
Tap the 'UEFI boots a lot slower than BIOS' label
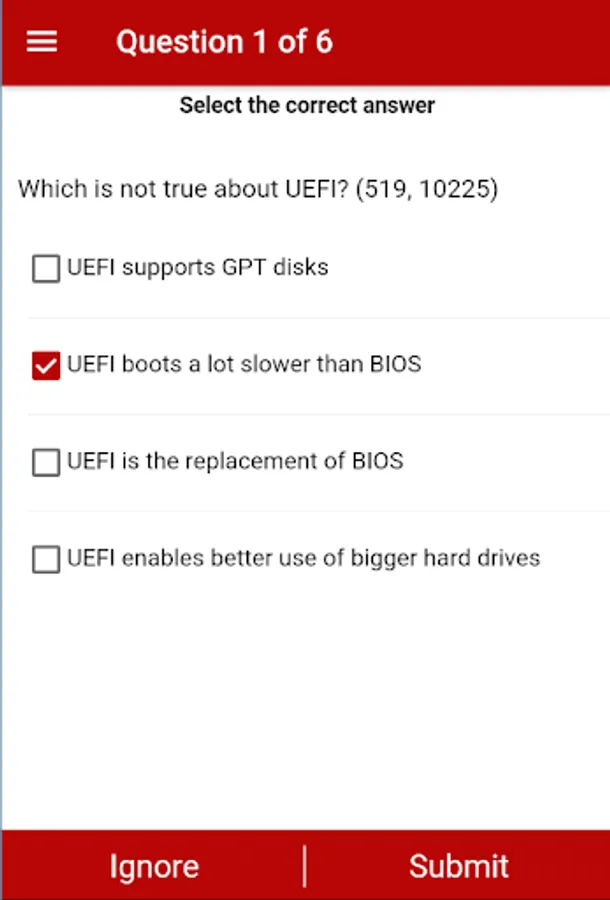coord(244,364)
